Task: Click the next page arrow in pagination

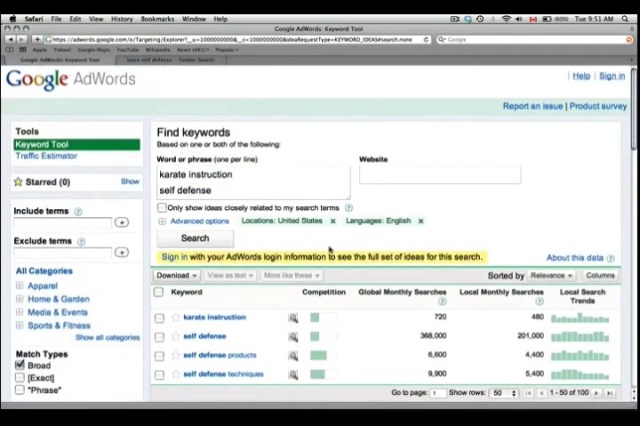Action: (596, 393)
